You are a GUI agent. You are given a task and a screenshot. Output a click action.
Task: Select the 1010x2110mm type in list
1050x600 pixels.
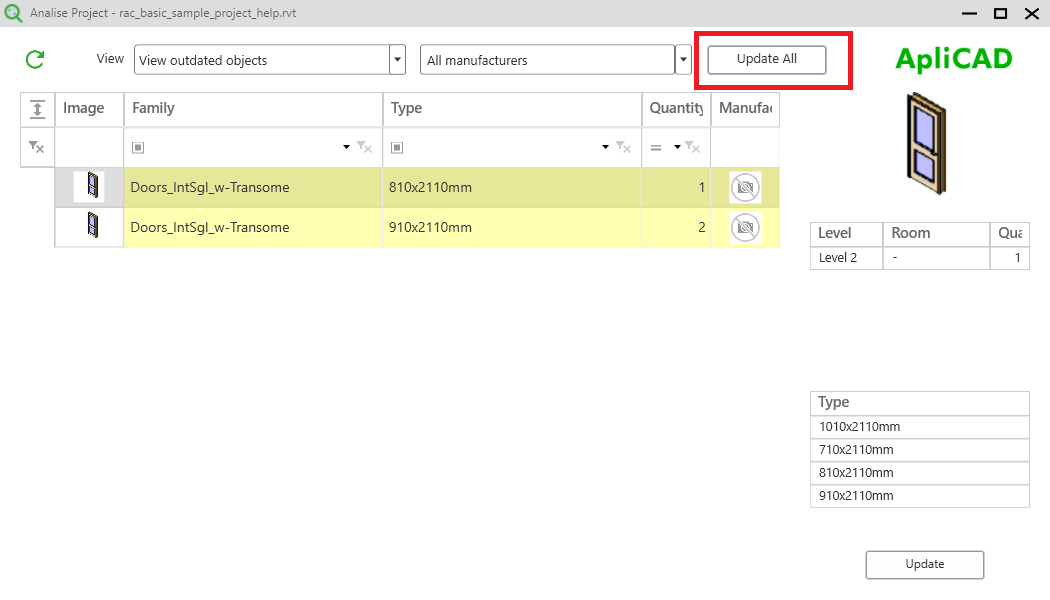click(x=919, y=427)
